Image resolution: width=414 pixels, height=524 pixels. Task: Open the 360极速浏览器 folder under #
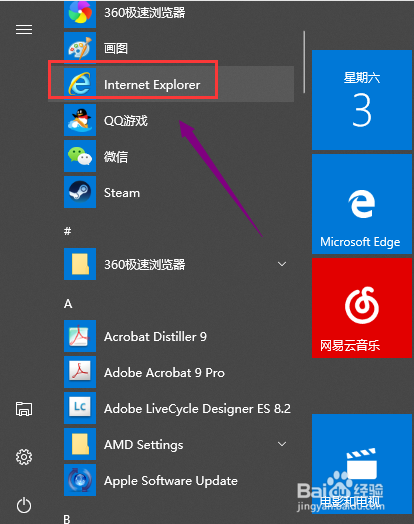[80, 264]
